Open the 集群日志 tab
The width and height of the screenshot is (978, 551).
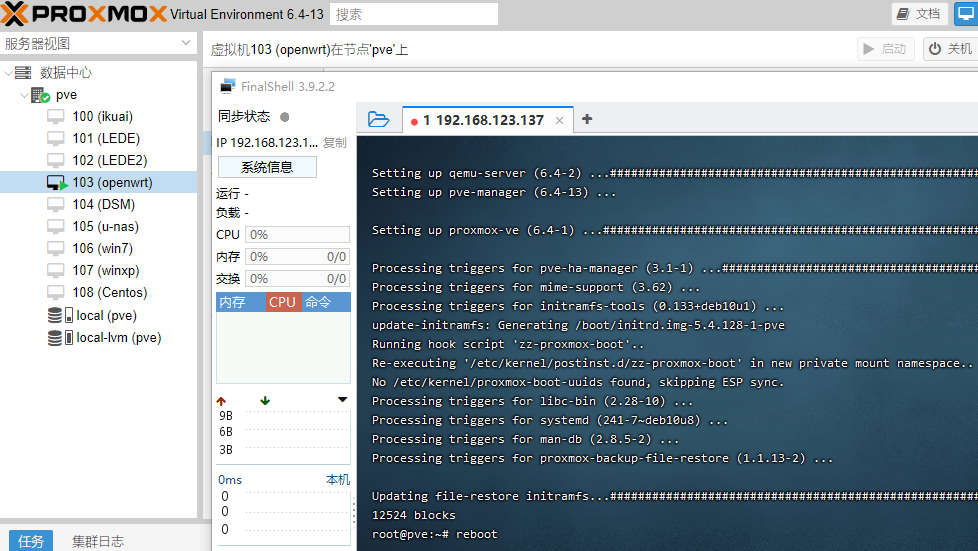pyautogui.click(x=98, y=541)
